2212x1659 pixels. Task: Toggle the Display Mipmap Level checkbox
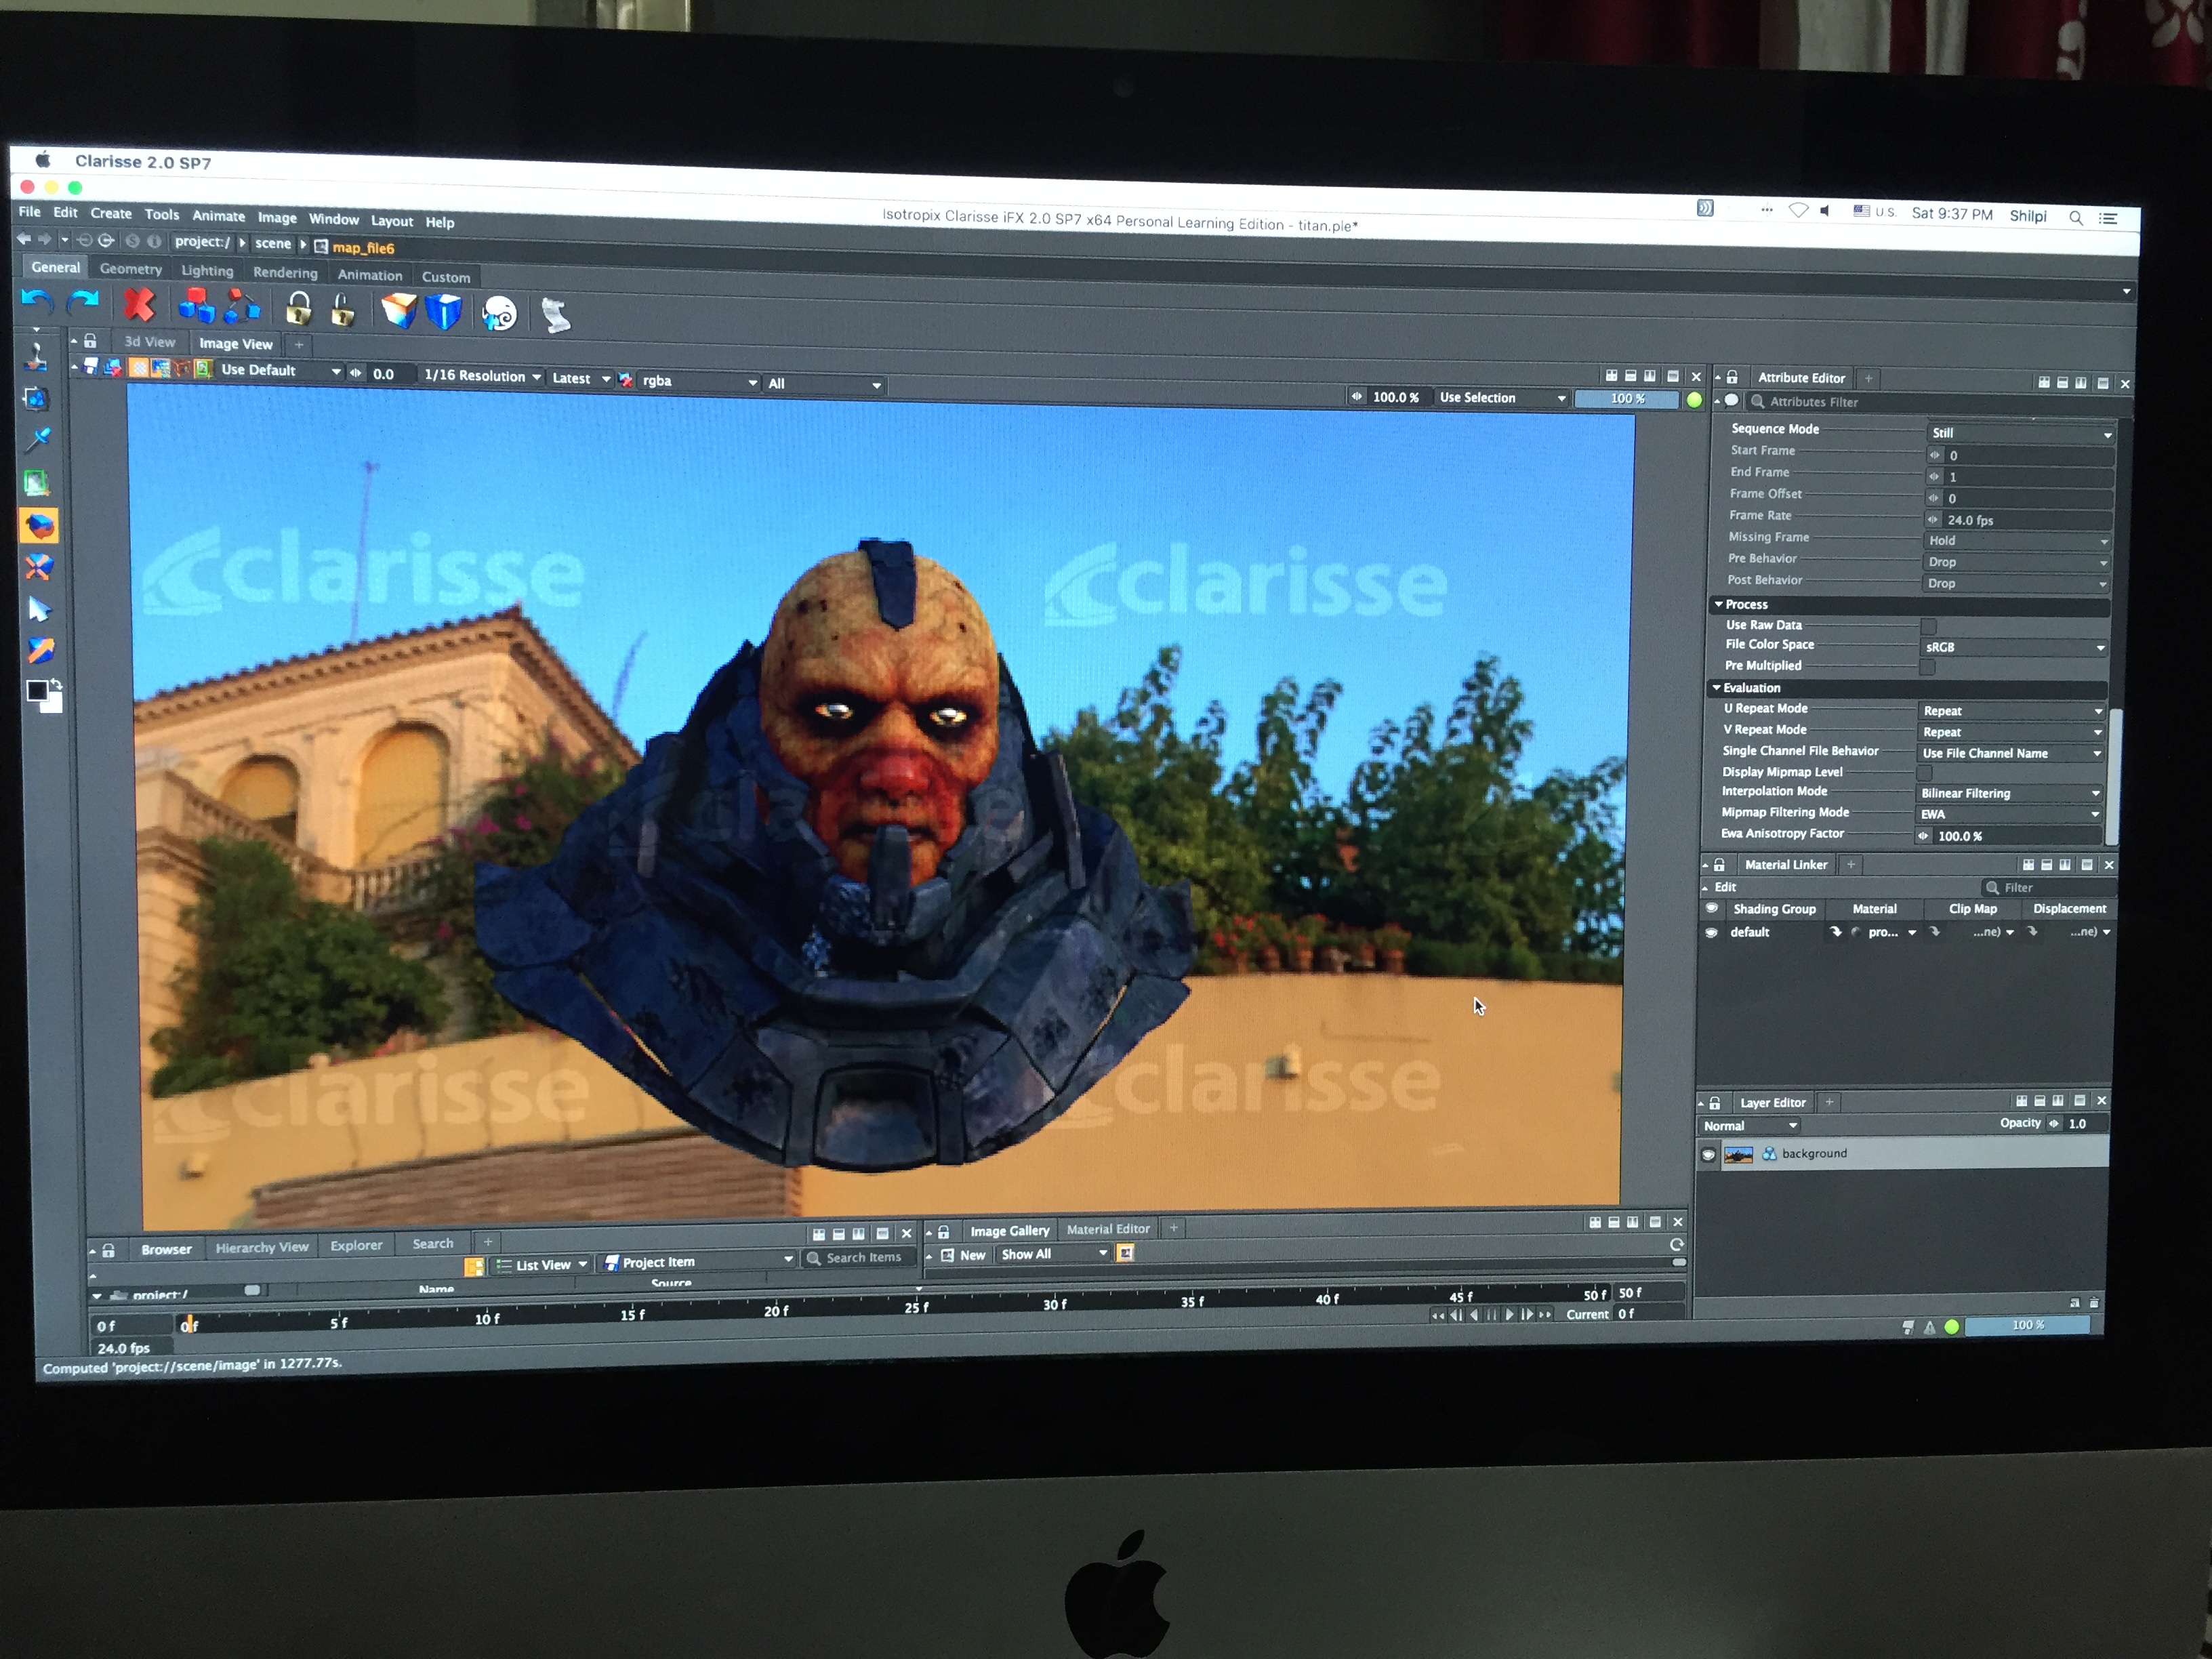tap(1924, 773)
